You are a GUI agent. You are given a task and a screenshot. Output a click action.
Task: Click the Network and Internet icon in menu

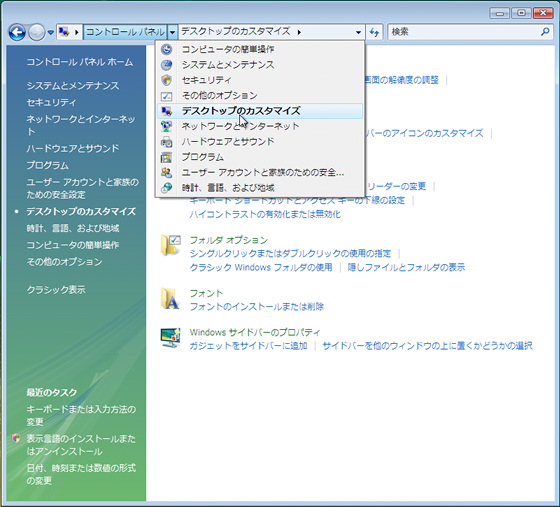[x=166, y=126]
